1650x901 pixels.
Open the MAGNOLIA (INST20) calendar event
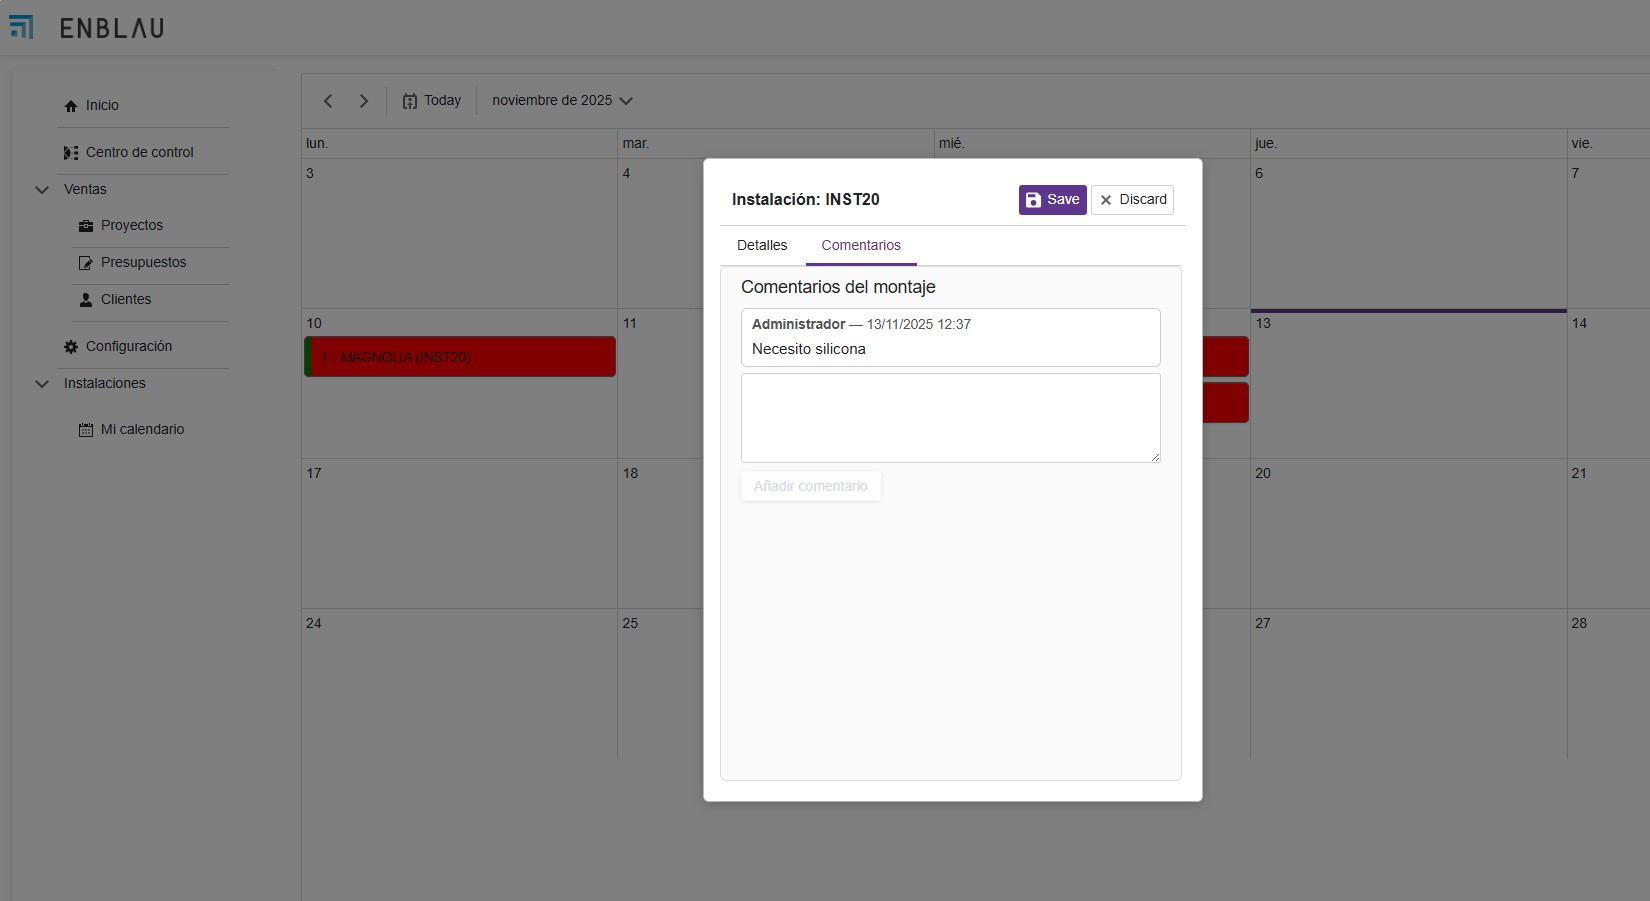460,357
